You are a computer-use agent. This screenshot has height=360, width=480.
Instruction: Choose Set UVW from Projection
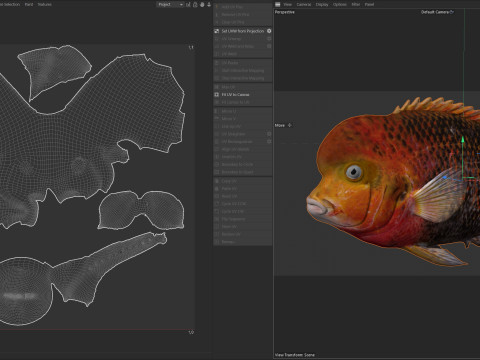pos(243,31)
